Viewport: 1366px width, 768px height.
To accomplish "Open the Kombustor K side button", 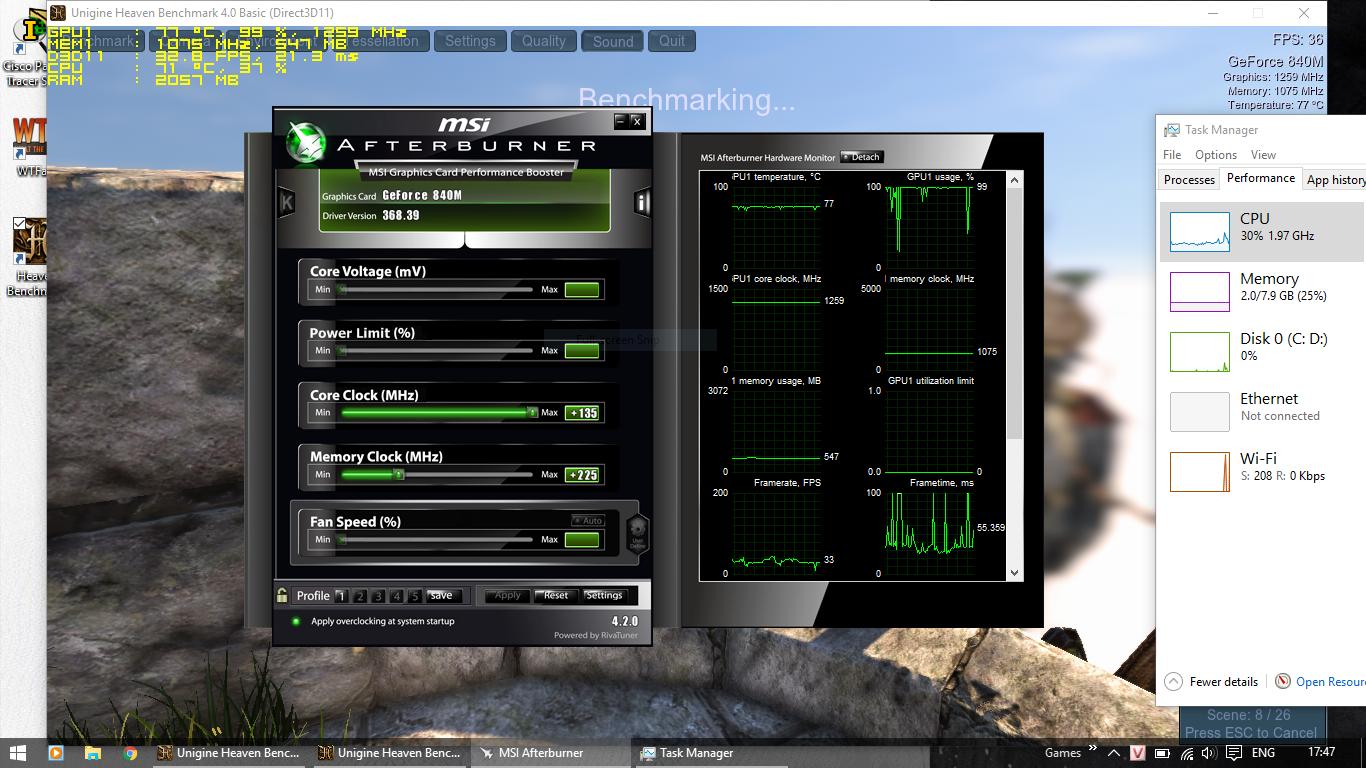I will click(x=287, y=203).
